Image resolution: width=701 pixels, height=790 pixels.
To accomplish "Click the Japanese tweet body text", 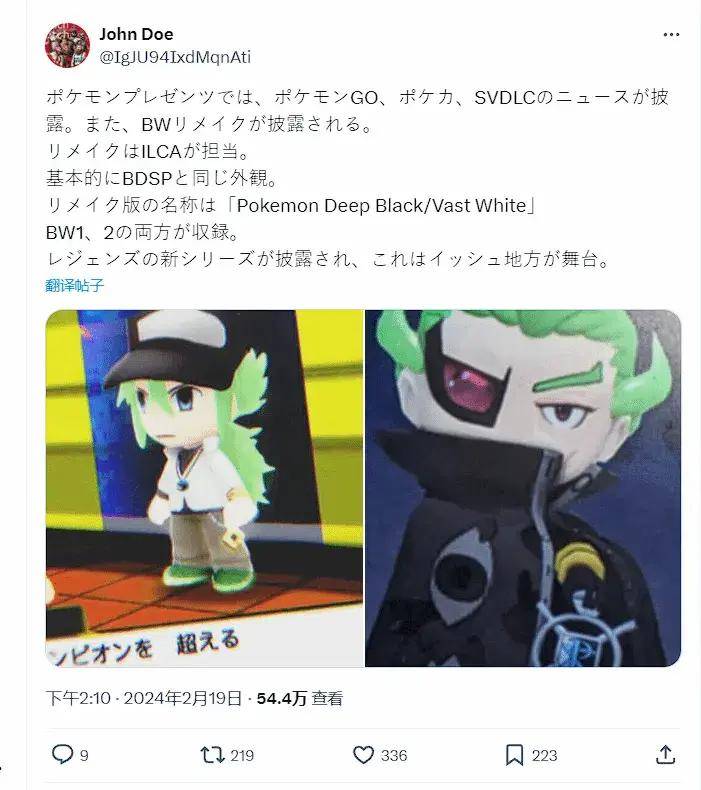I will coord(357,178).
